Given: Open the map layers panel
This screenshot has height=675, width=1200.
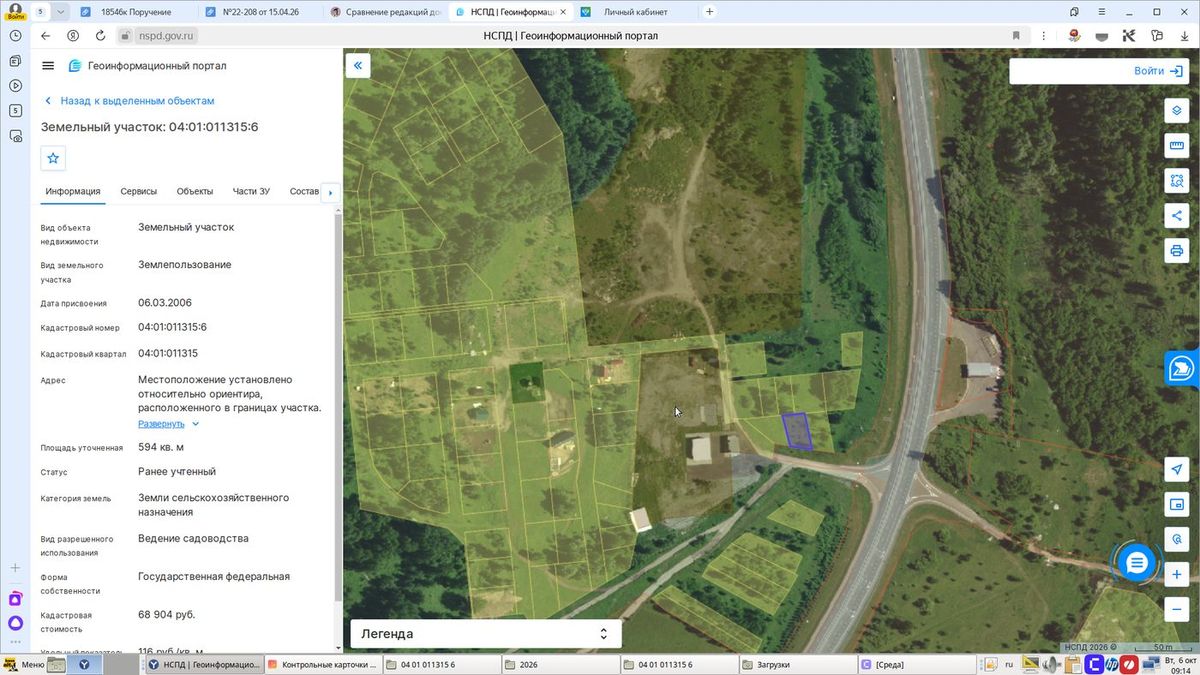Looking at the screenshot, I should tap(1176, 110).
